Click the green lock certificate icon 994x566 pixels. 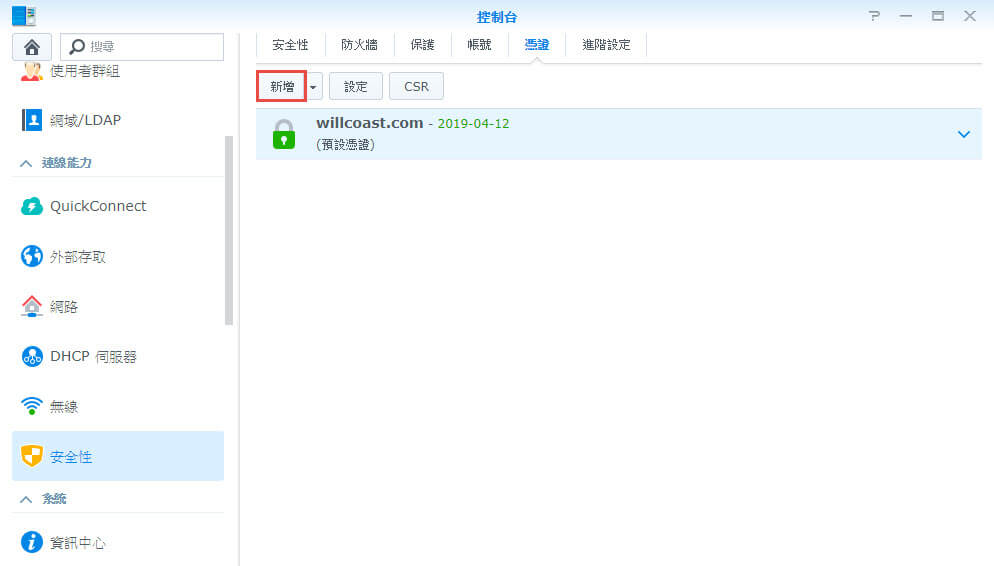[285, 134]
